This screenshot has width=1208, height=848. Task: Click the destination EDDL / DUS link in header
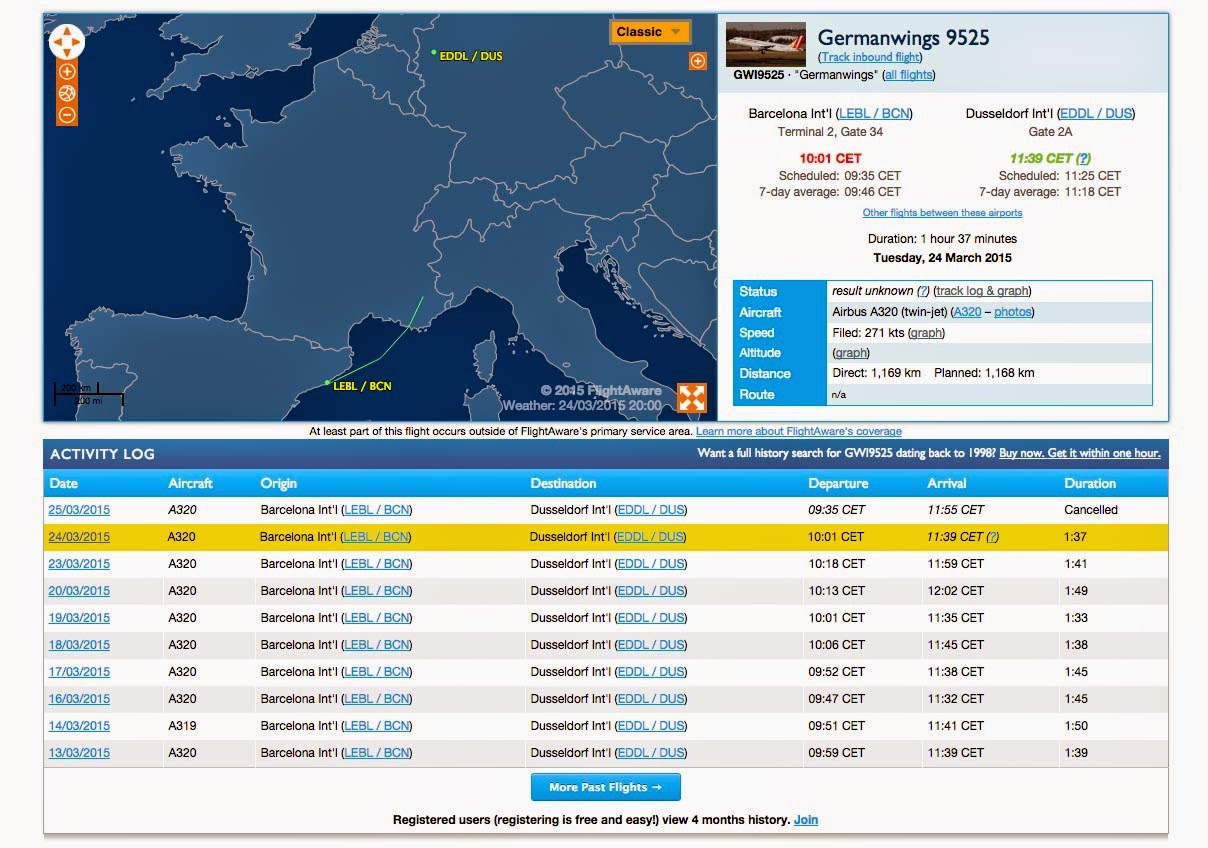tap(1096, 114)
